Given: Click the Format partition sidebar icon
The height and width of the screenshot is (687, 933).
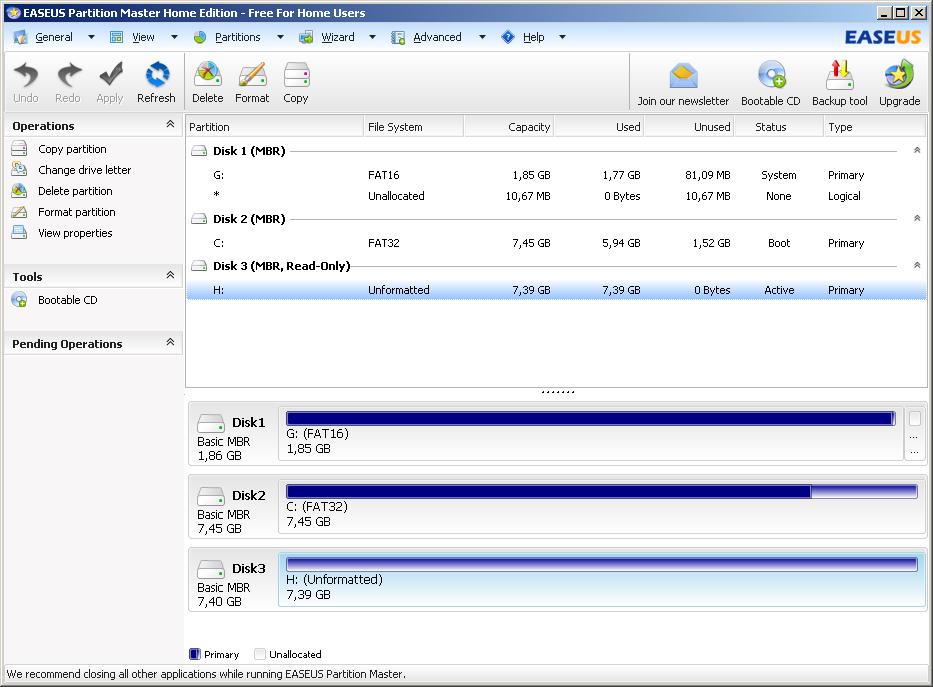Looking at the screenshot, I should click(x=19, y=211).
